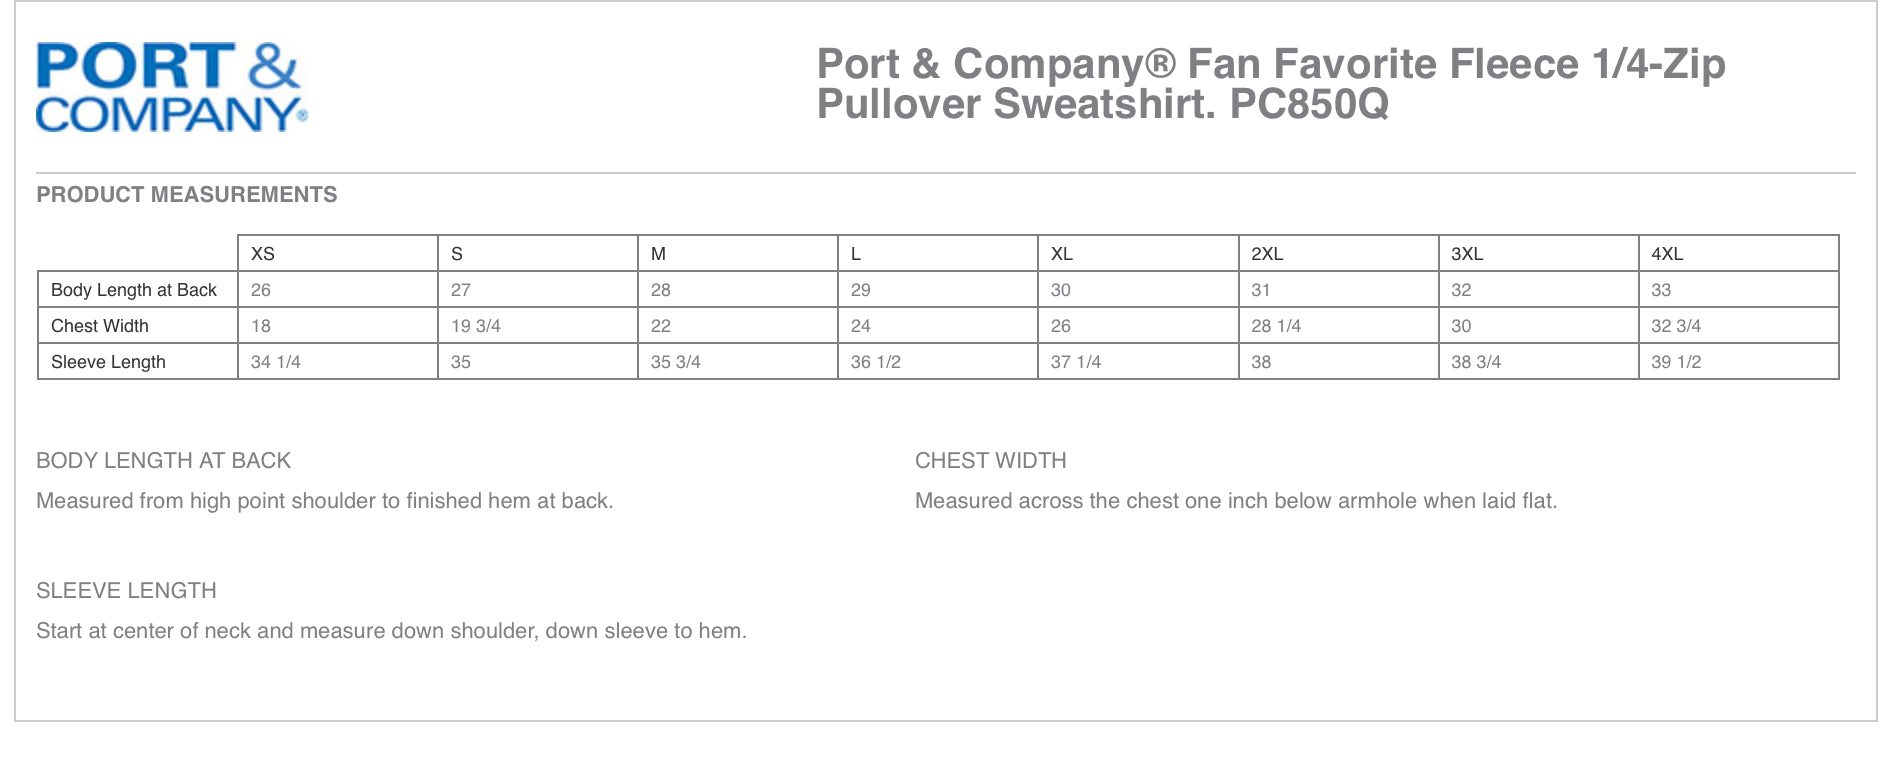Select the Product Measurements heading
1894x761 pixels.
pos(186,195)
